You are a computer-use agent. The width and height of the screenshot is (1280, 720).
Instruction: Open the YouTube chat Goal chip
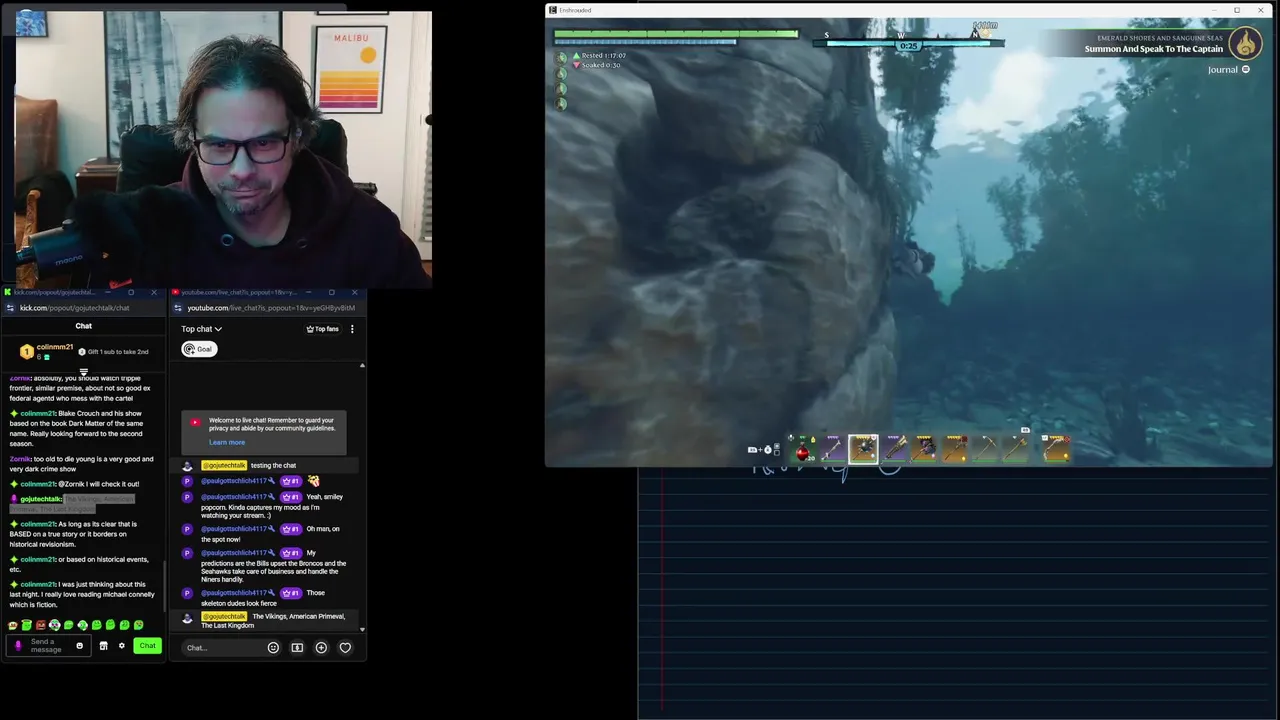199,349
